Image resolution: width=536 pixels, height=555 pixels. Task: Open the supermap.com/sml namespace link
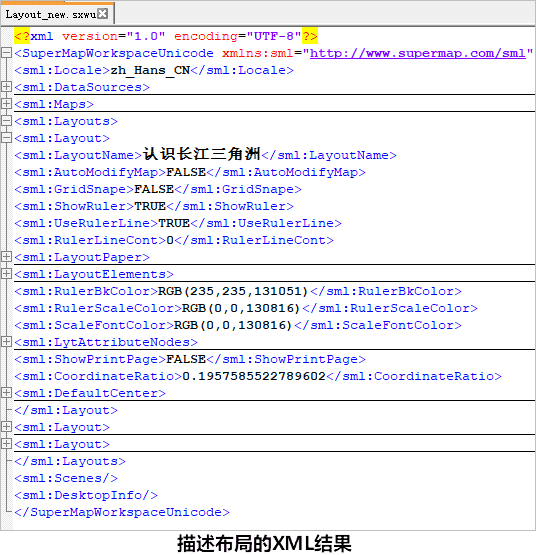coord(418,53)
